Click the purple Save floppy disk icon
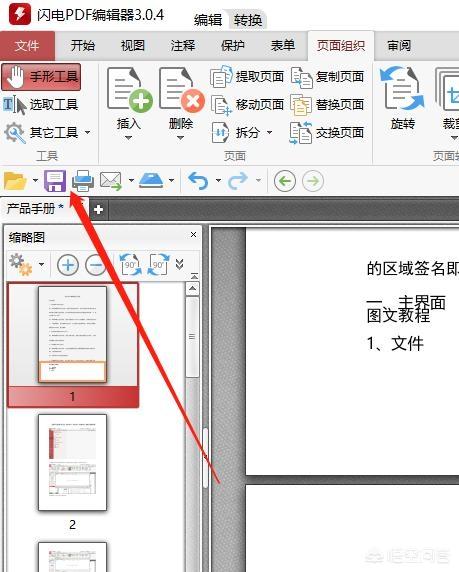 (x=55, y=181)
